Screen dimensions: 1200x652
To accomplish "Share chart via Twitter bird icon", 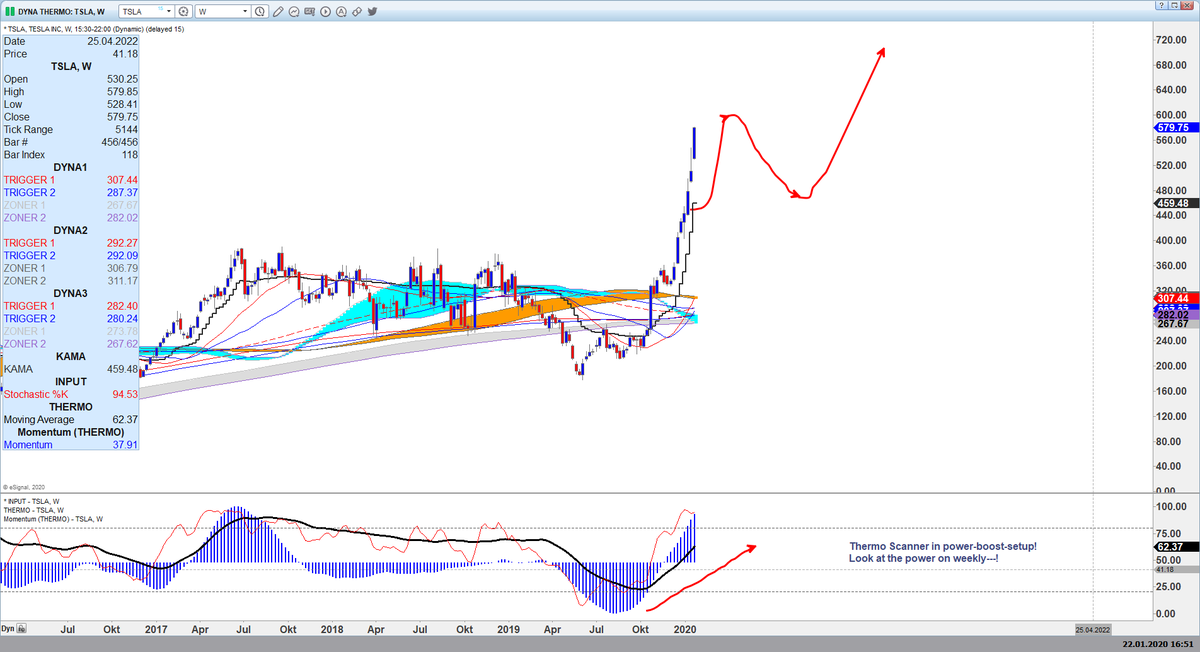I will click(x=372, y=12).
